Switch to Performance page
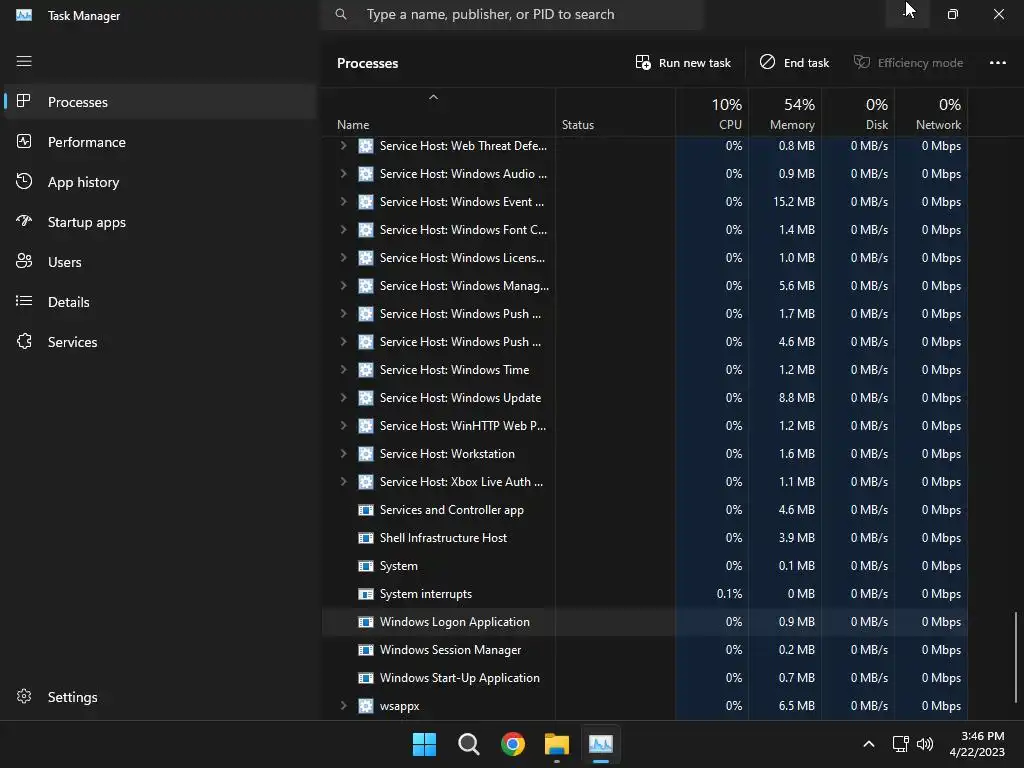Viewport: 1024px width, 768px height. point(159,142)
